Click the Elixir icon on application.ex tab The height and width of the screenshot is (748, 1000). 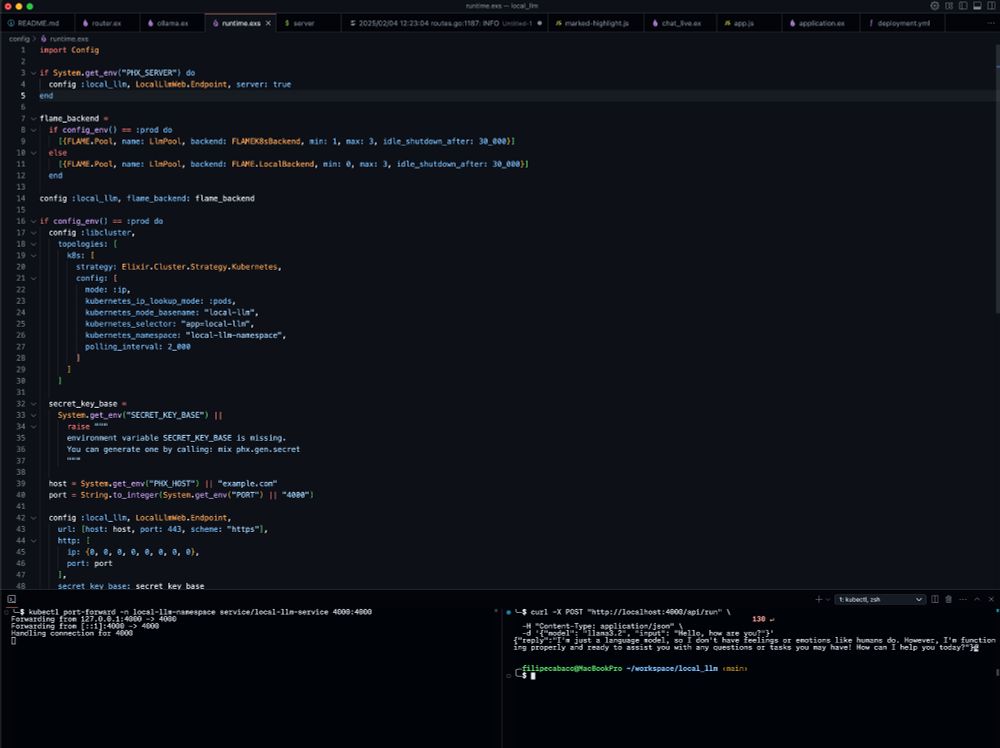pyautogui.click(x=793, y=23)
